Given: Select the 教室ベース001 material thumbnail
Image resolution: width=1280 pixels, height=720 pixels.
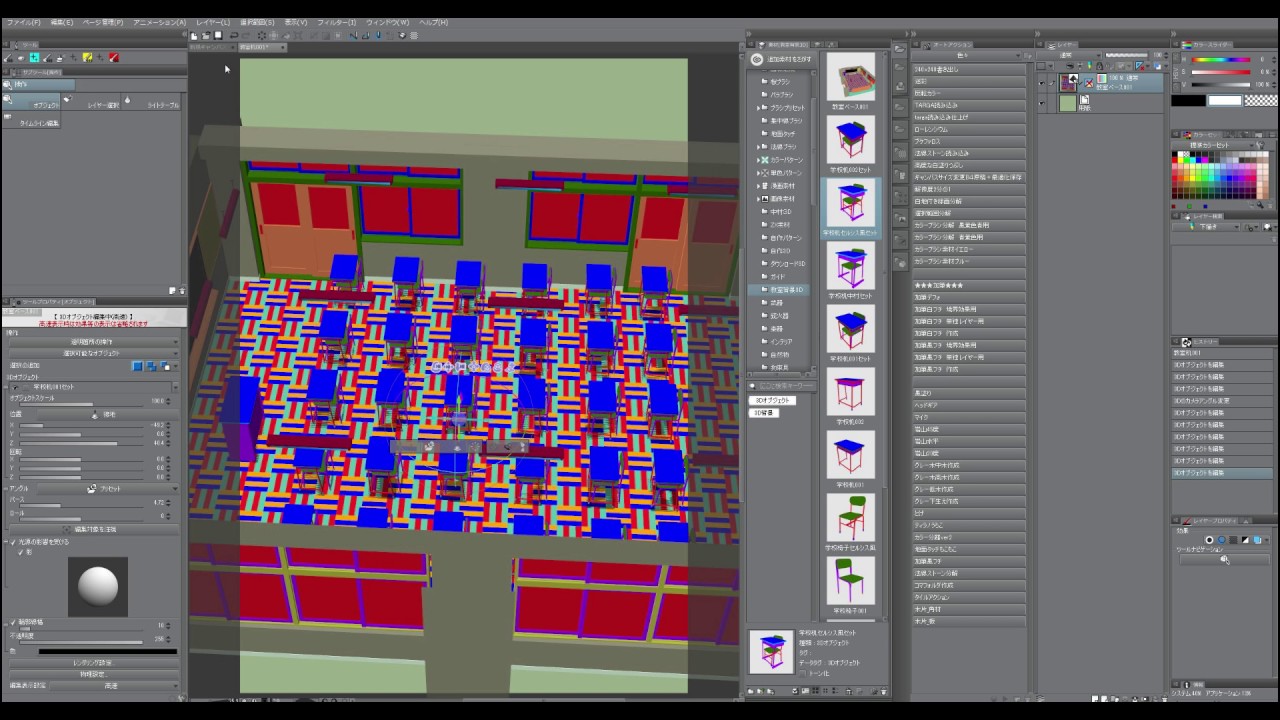Looking at the screenshot, I should (x=851, y=77).
